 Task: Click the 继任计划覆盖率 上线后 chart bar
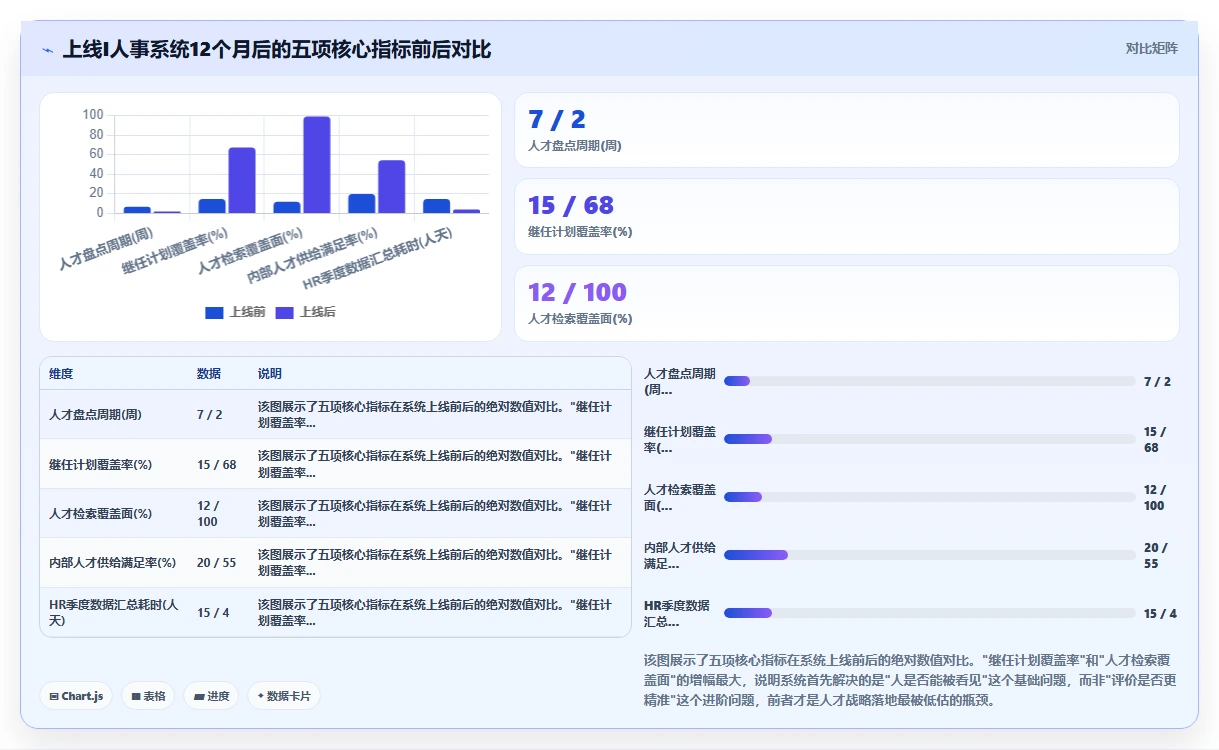pyautogui.click(x=242, y=180)
